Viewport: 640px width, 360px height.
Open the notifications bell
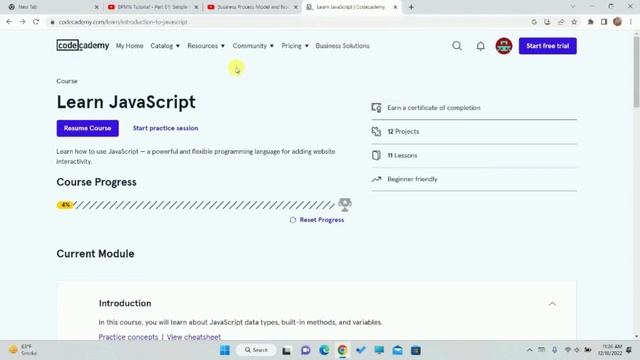point(480,46)
